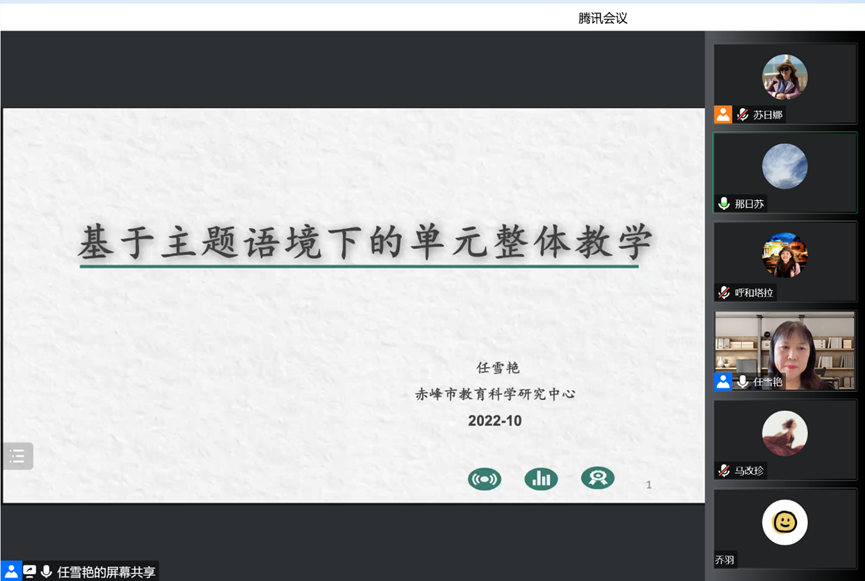Open the slide outline list button

pyautogui.click(x=17, y=456)
